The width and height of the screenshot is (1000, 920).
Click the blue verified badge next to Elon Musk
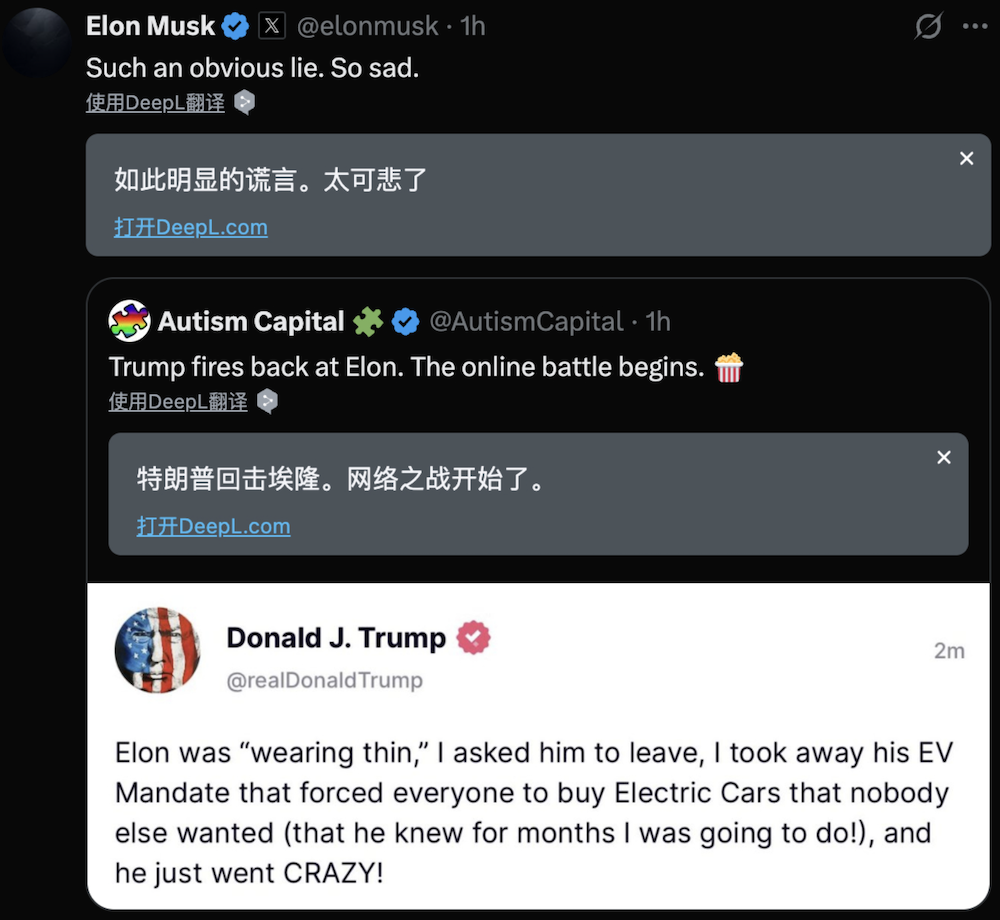click(x=235, y=26)
